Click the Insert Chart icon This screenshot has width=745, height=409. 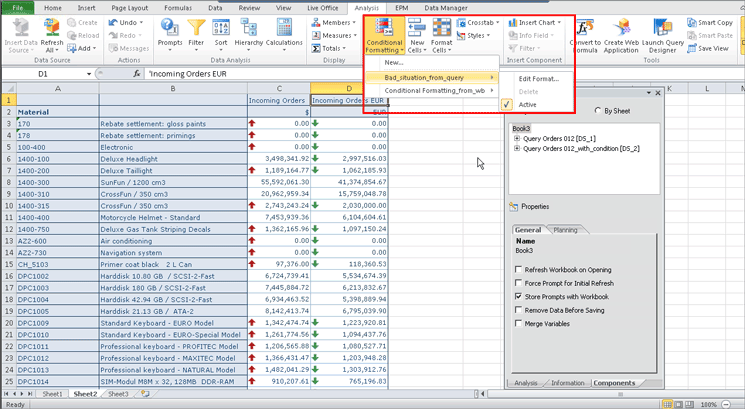(513, 22)
